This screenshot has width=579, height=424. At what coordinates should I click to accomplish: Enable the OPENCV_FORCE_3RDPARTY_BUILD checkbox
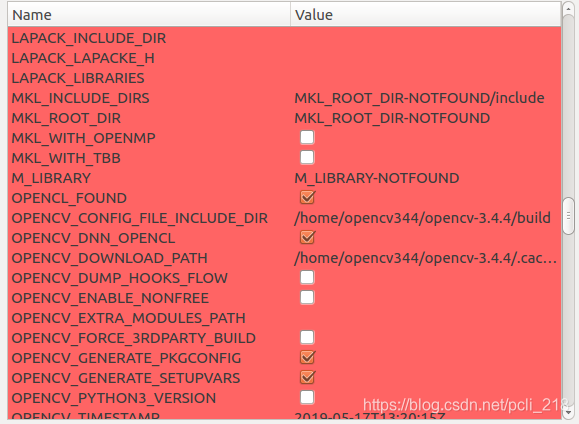click(x=307, y=338)
